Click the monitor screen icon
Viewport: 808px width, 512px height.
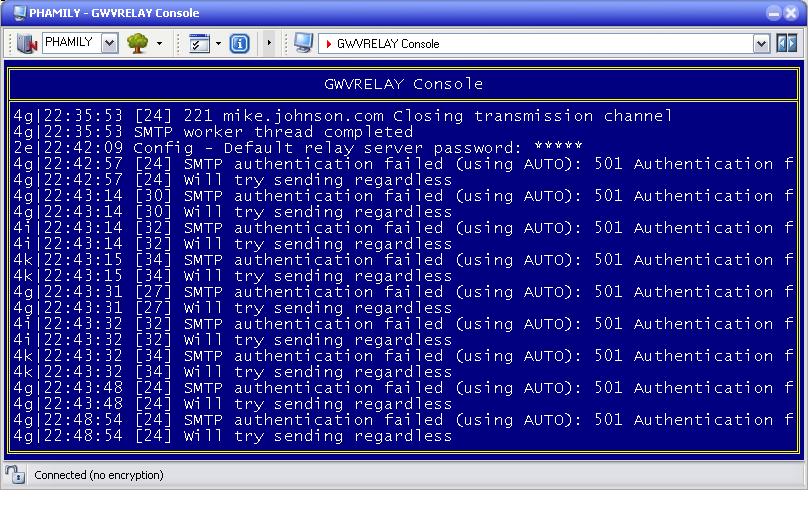point(303,43)
